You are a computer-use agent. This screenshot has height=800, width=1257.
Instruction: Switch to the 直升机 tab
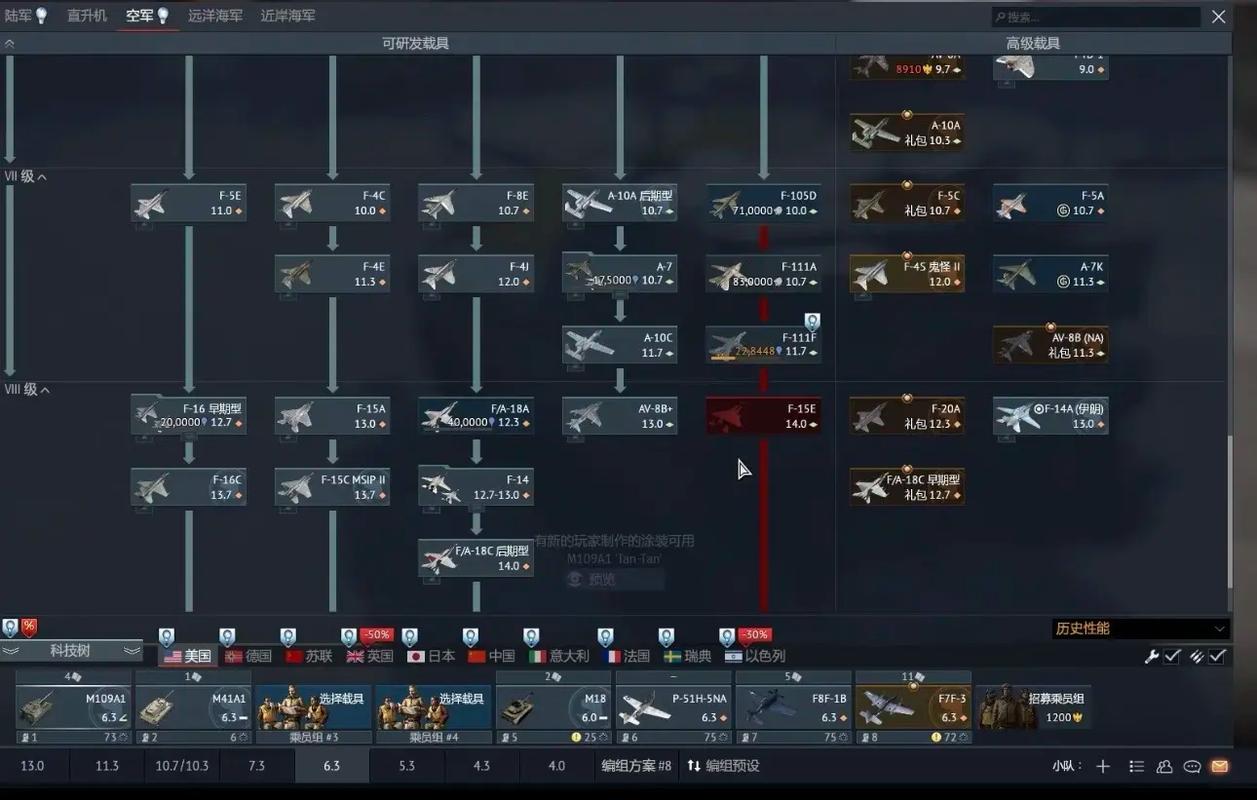pos(87,16)
